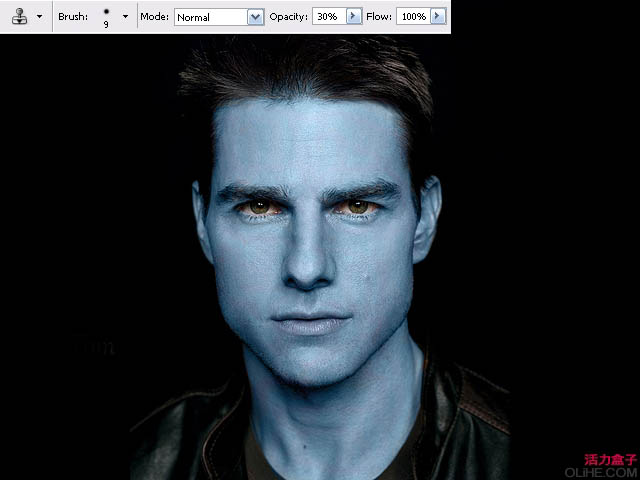Open the Flow slider arrow

(x=437, y=17)
